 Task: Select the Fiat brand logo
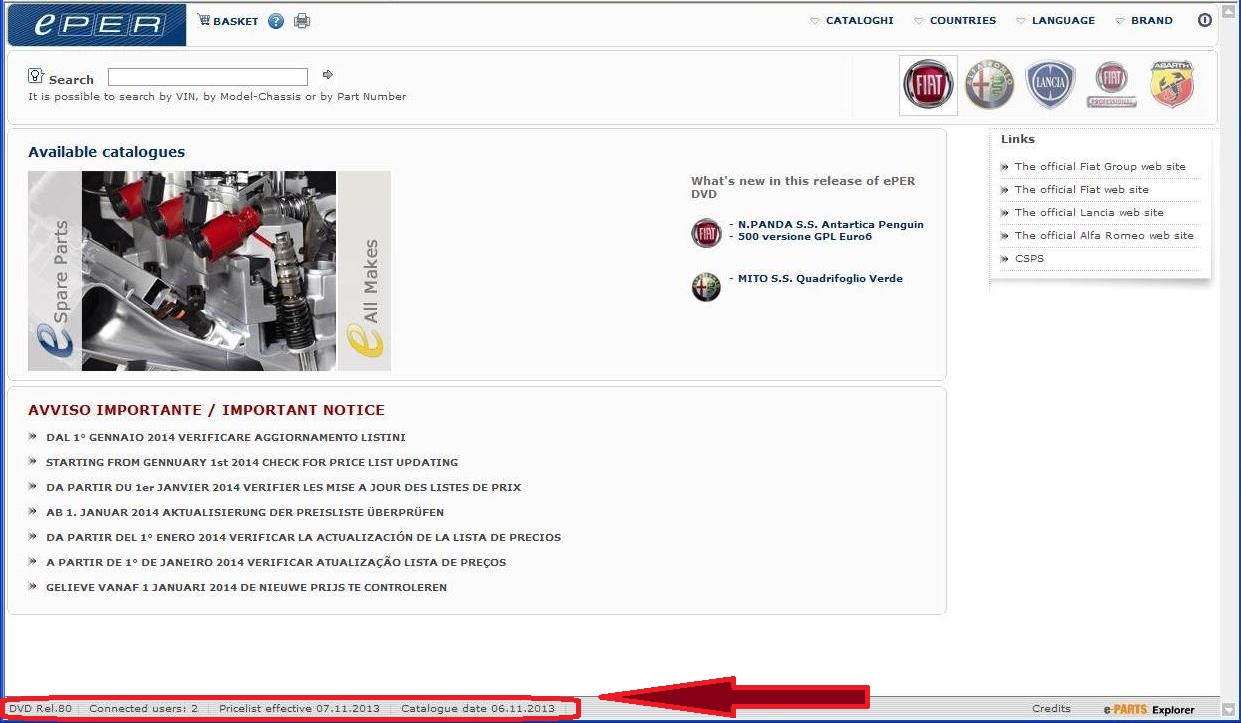point(928,85)
